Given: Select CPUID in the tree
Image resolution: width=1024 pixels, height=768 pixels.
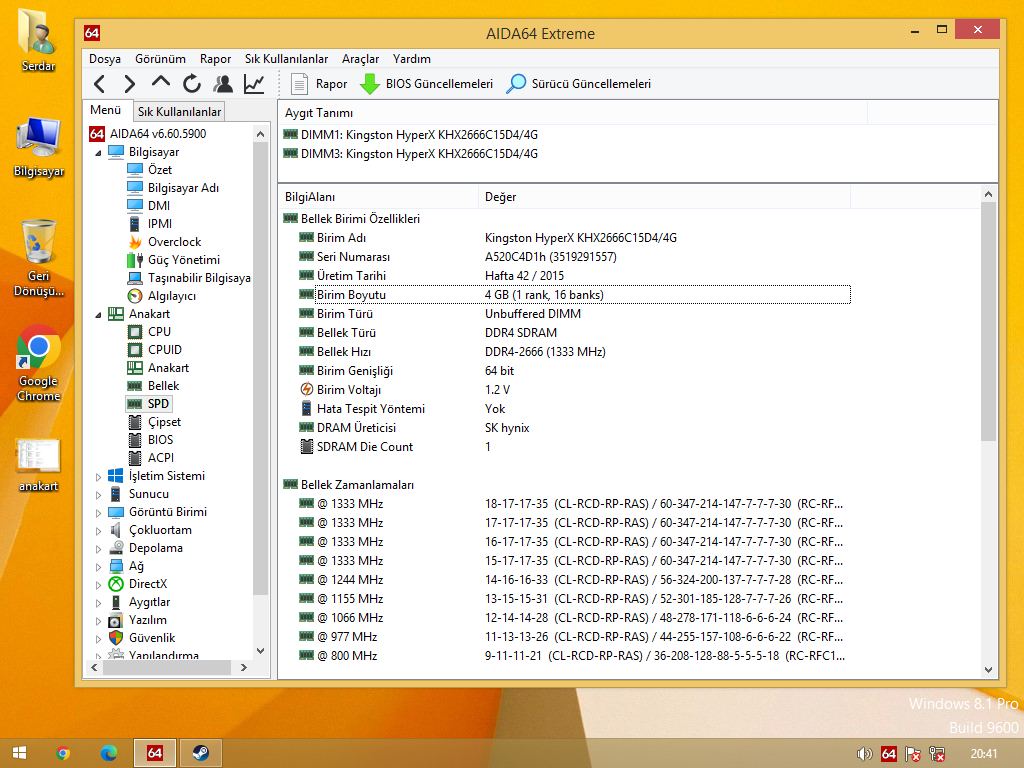Looking at the screenshot, I should point(165,350).
